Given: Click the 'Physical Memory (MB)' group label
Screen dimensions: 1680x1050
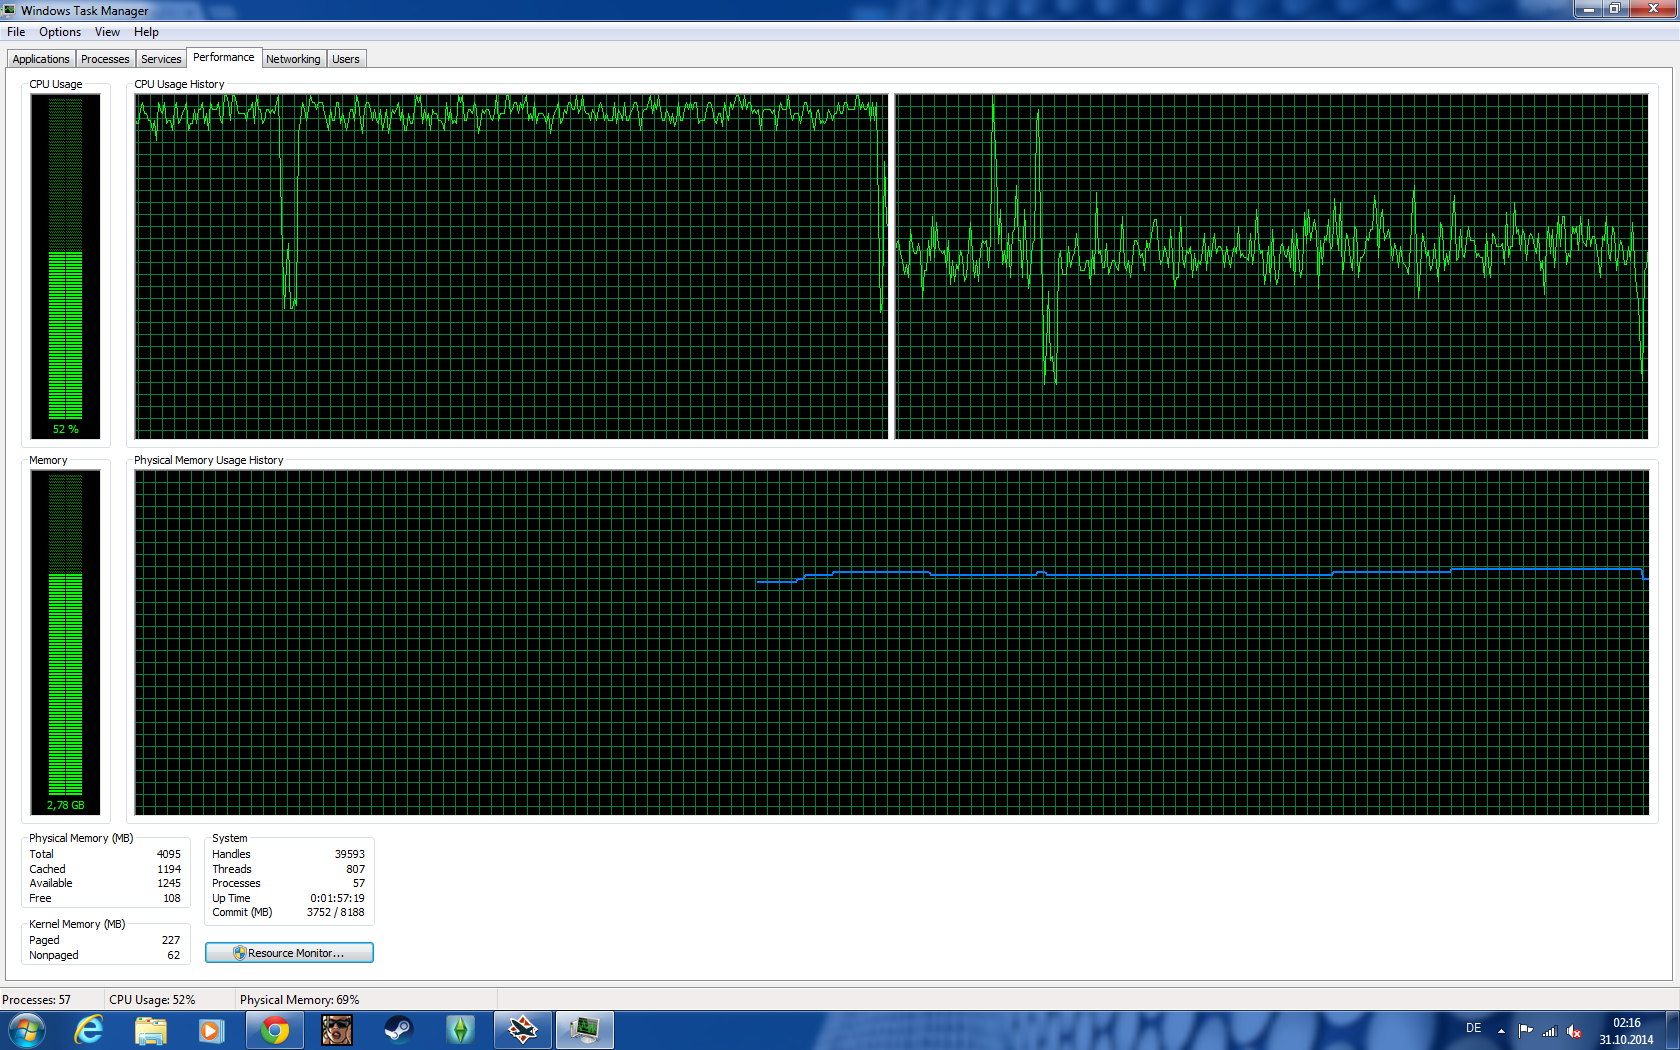Looking at the screenshot, I should [81, 838].
